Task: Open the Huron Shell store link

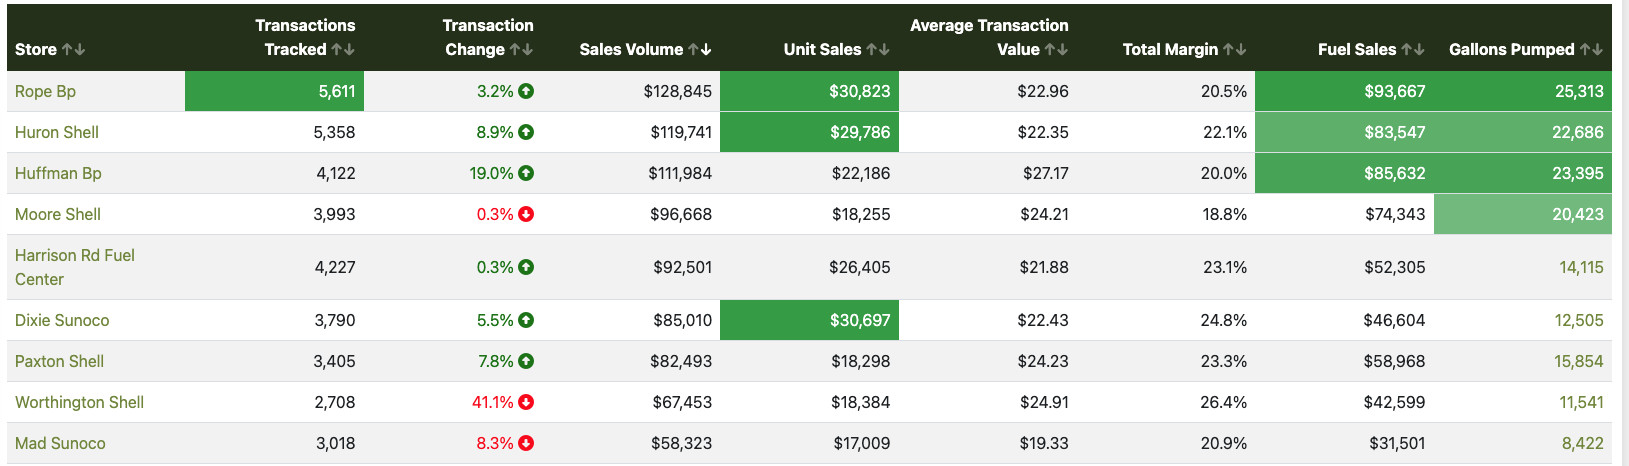Action: (57, 132)
